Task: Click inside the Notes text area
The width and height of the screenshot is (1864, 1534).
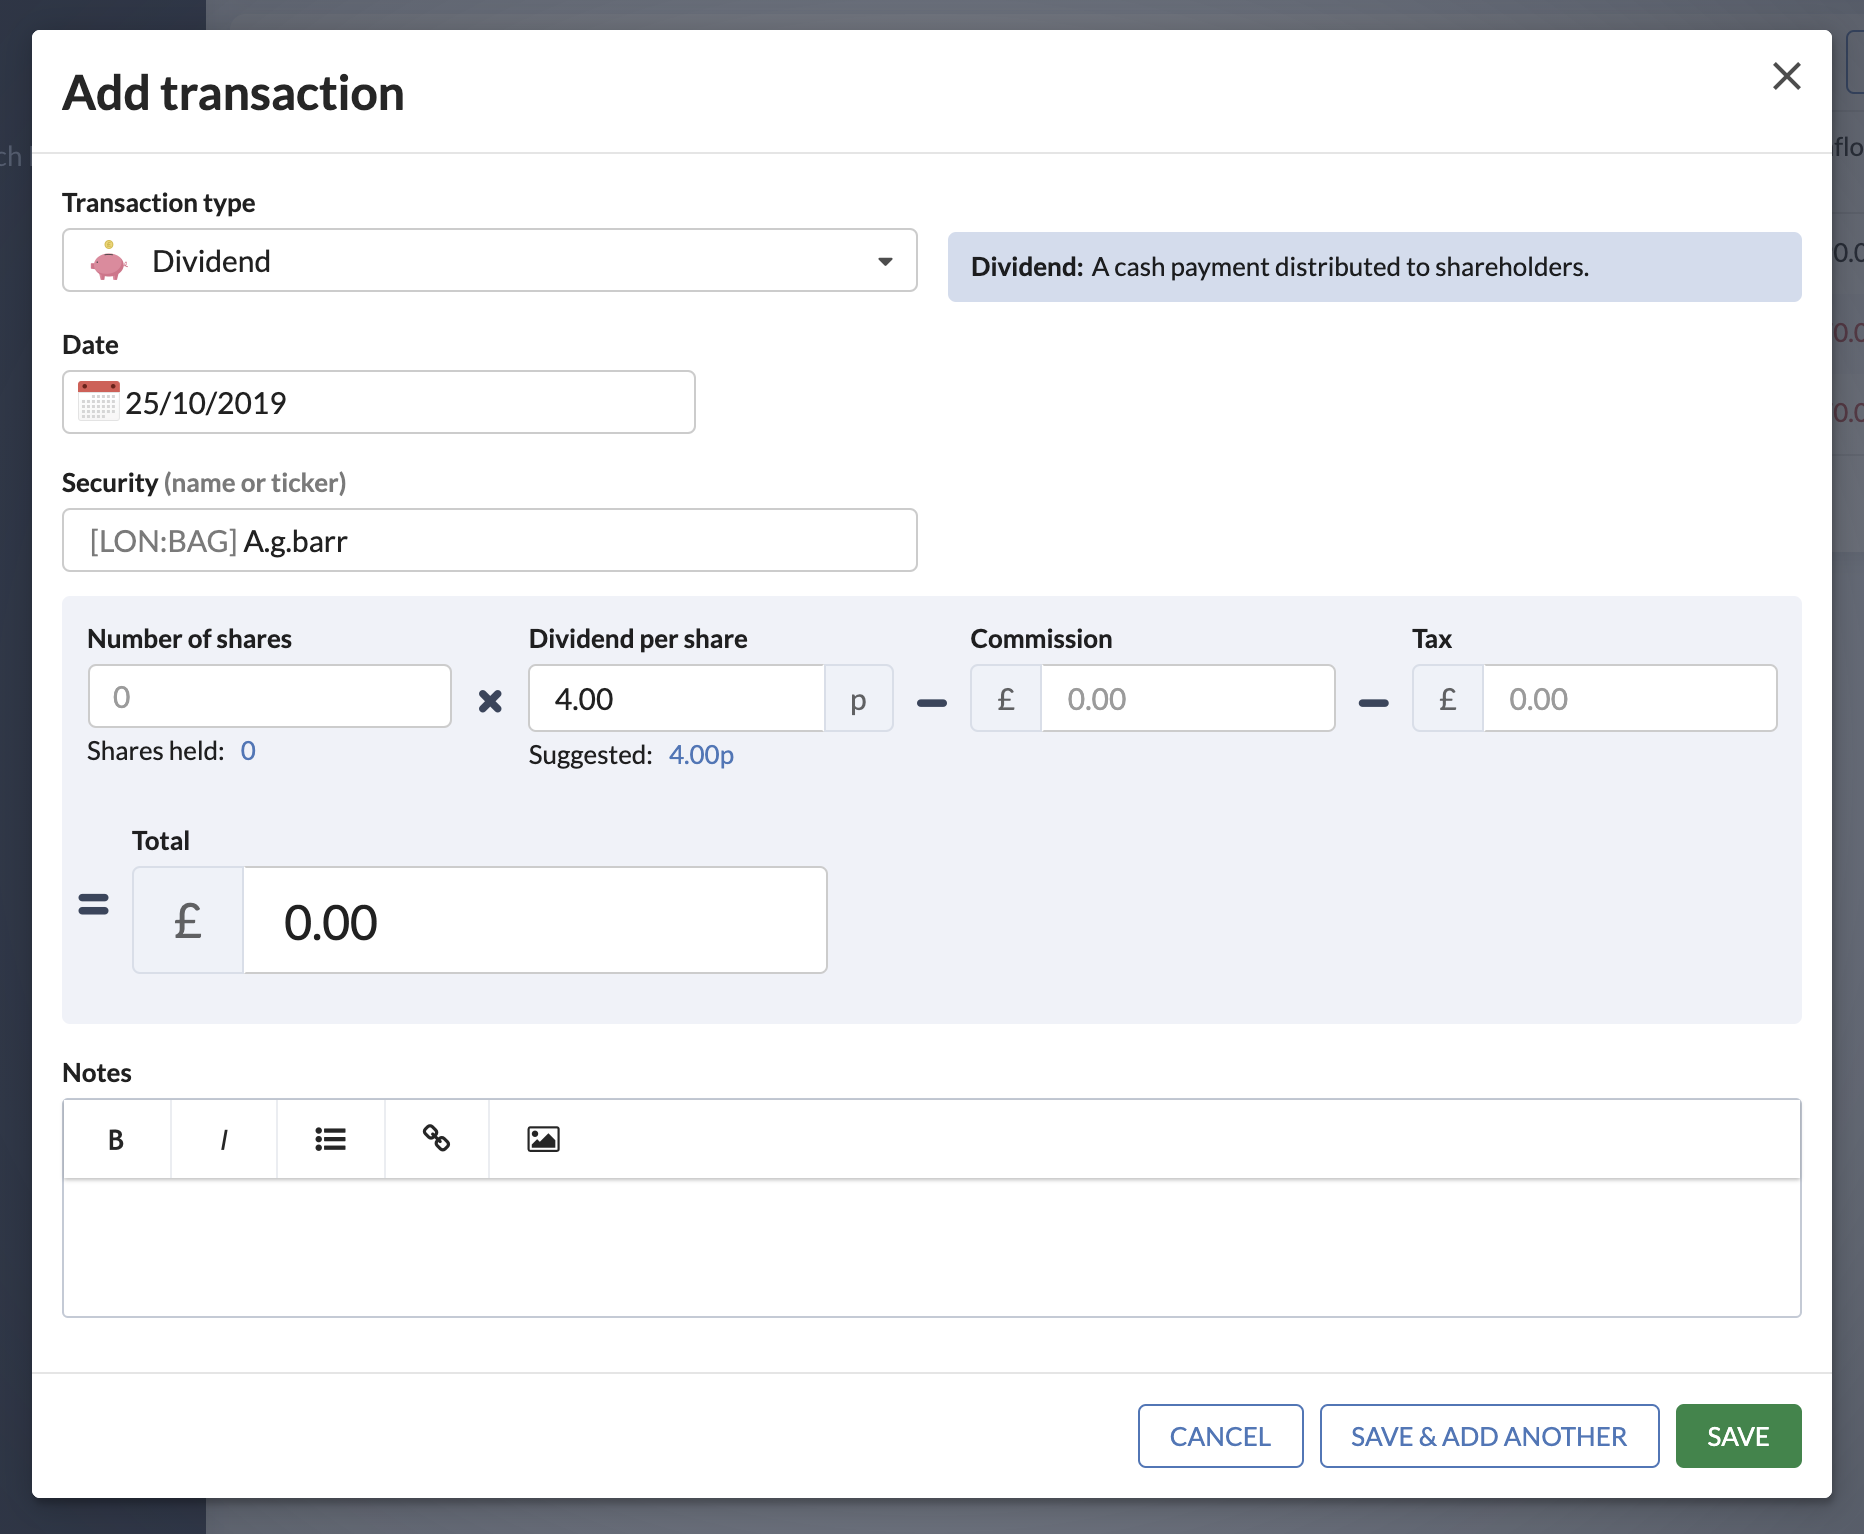Action: tap(932, 1248)
